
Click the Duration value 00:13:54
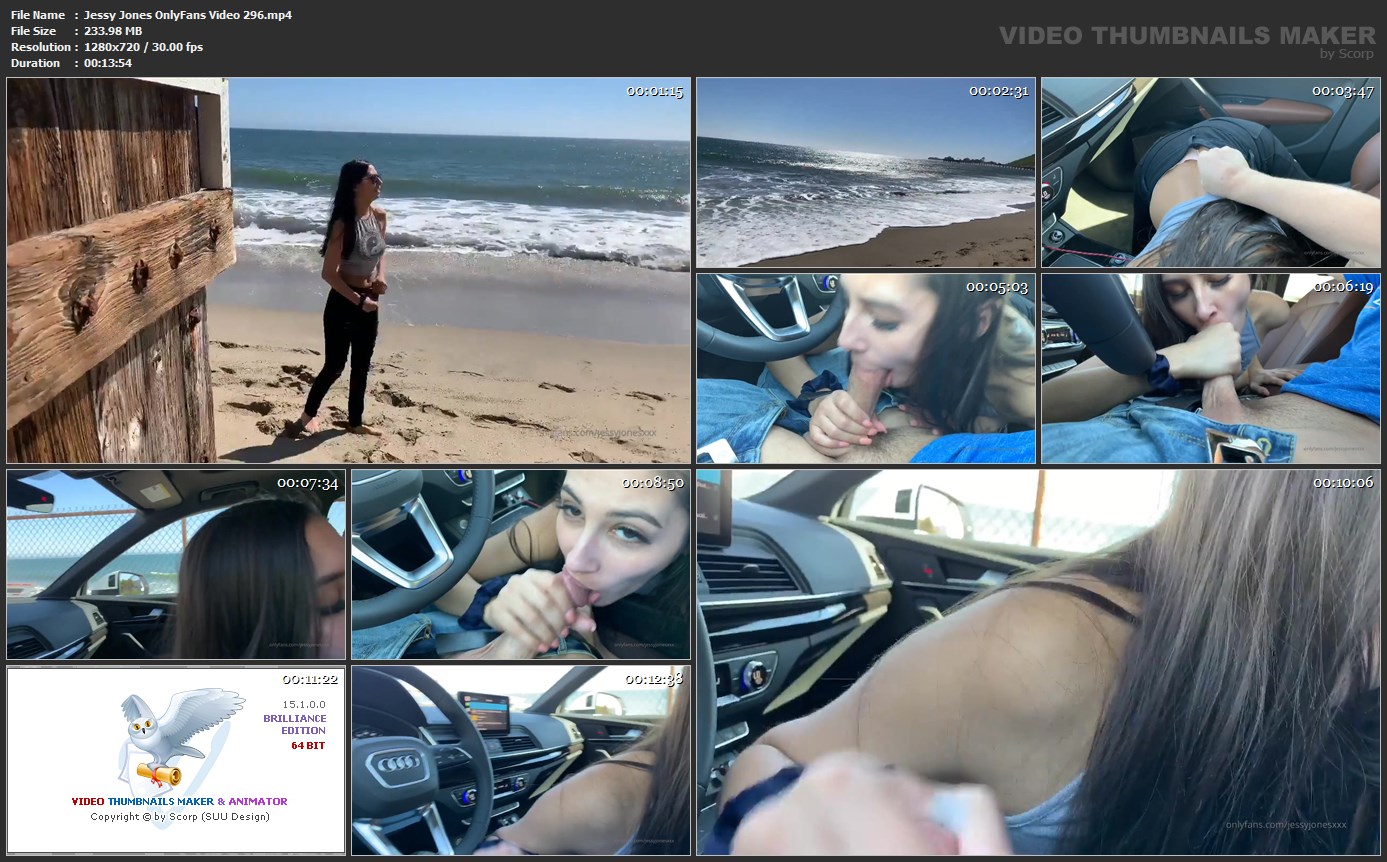[108, 63]
